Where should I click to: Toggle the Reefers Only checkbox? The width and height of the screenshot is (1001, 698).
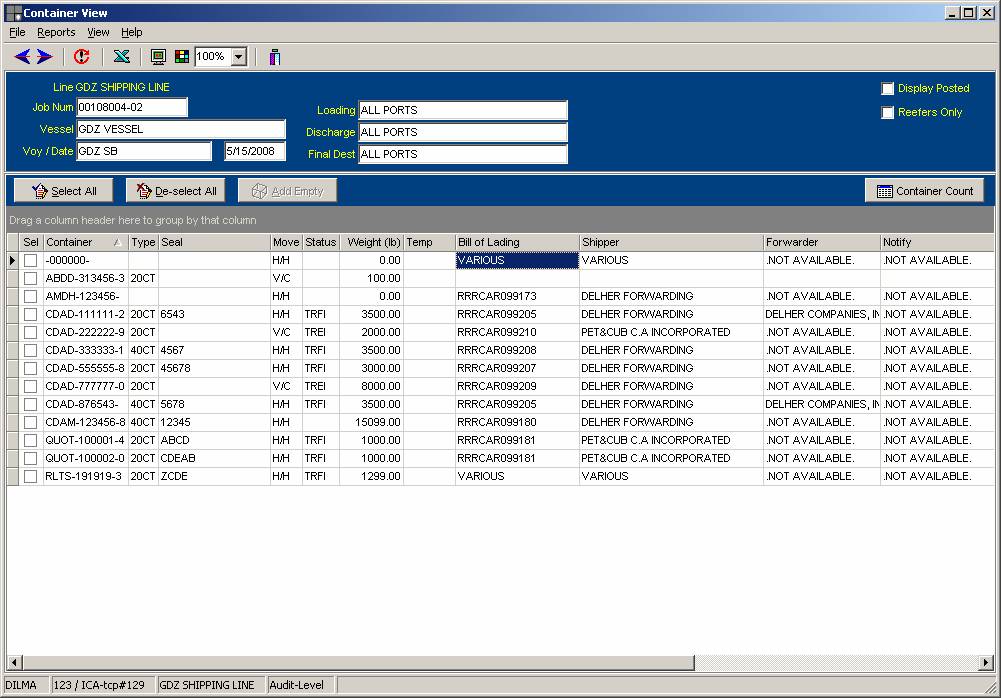[x=887, y=113]
